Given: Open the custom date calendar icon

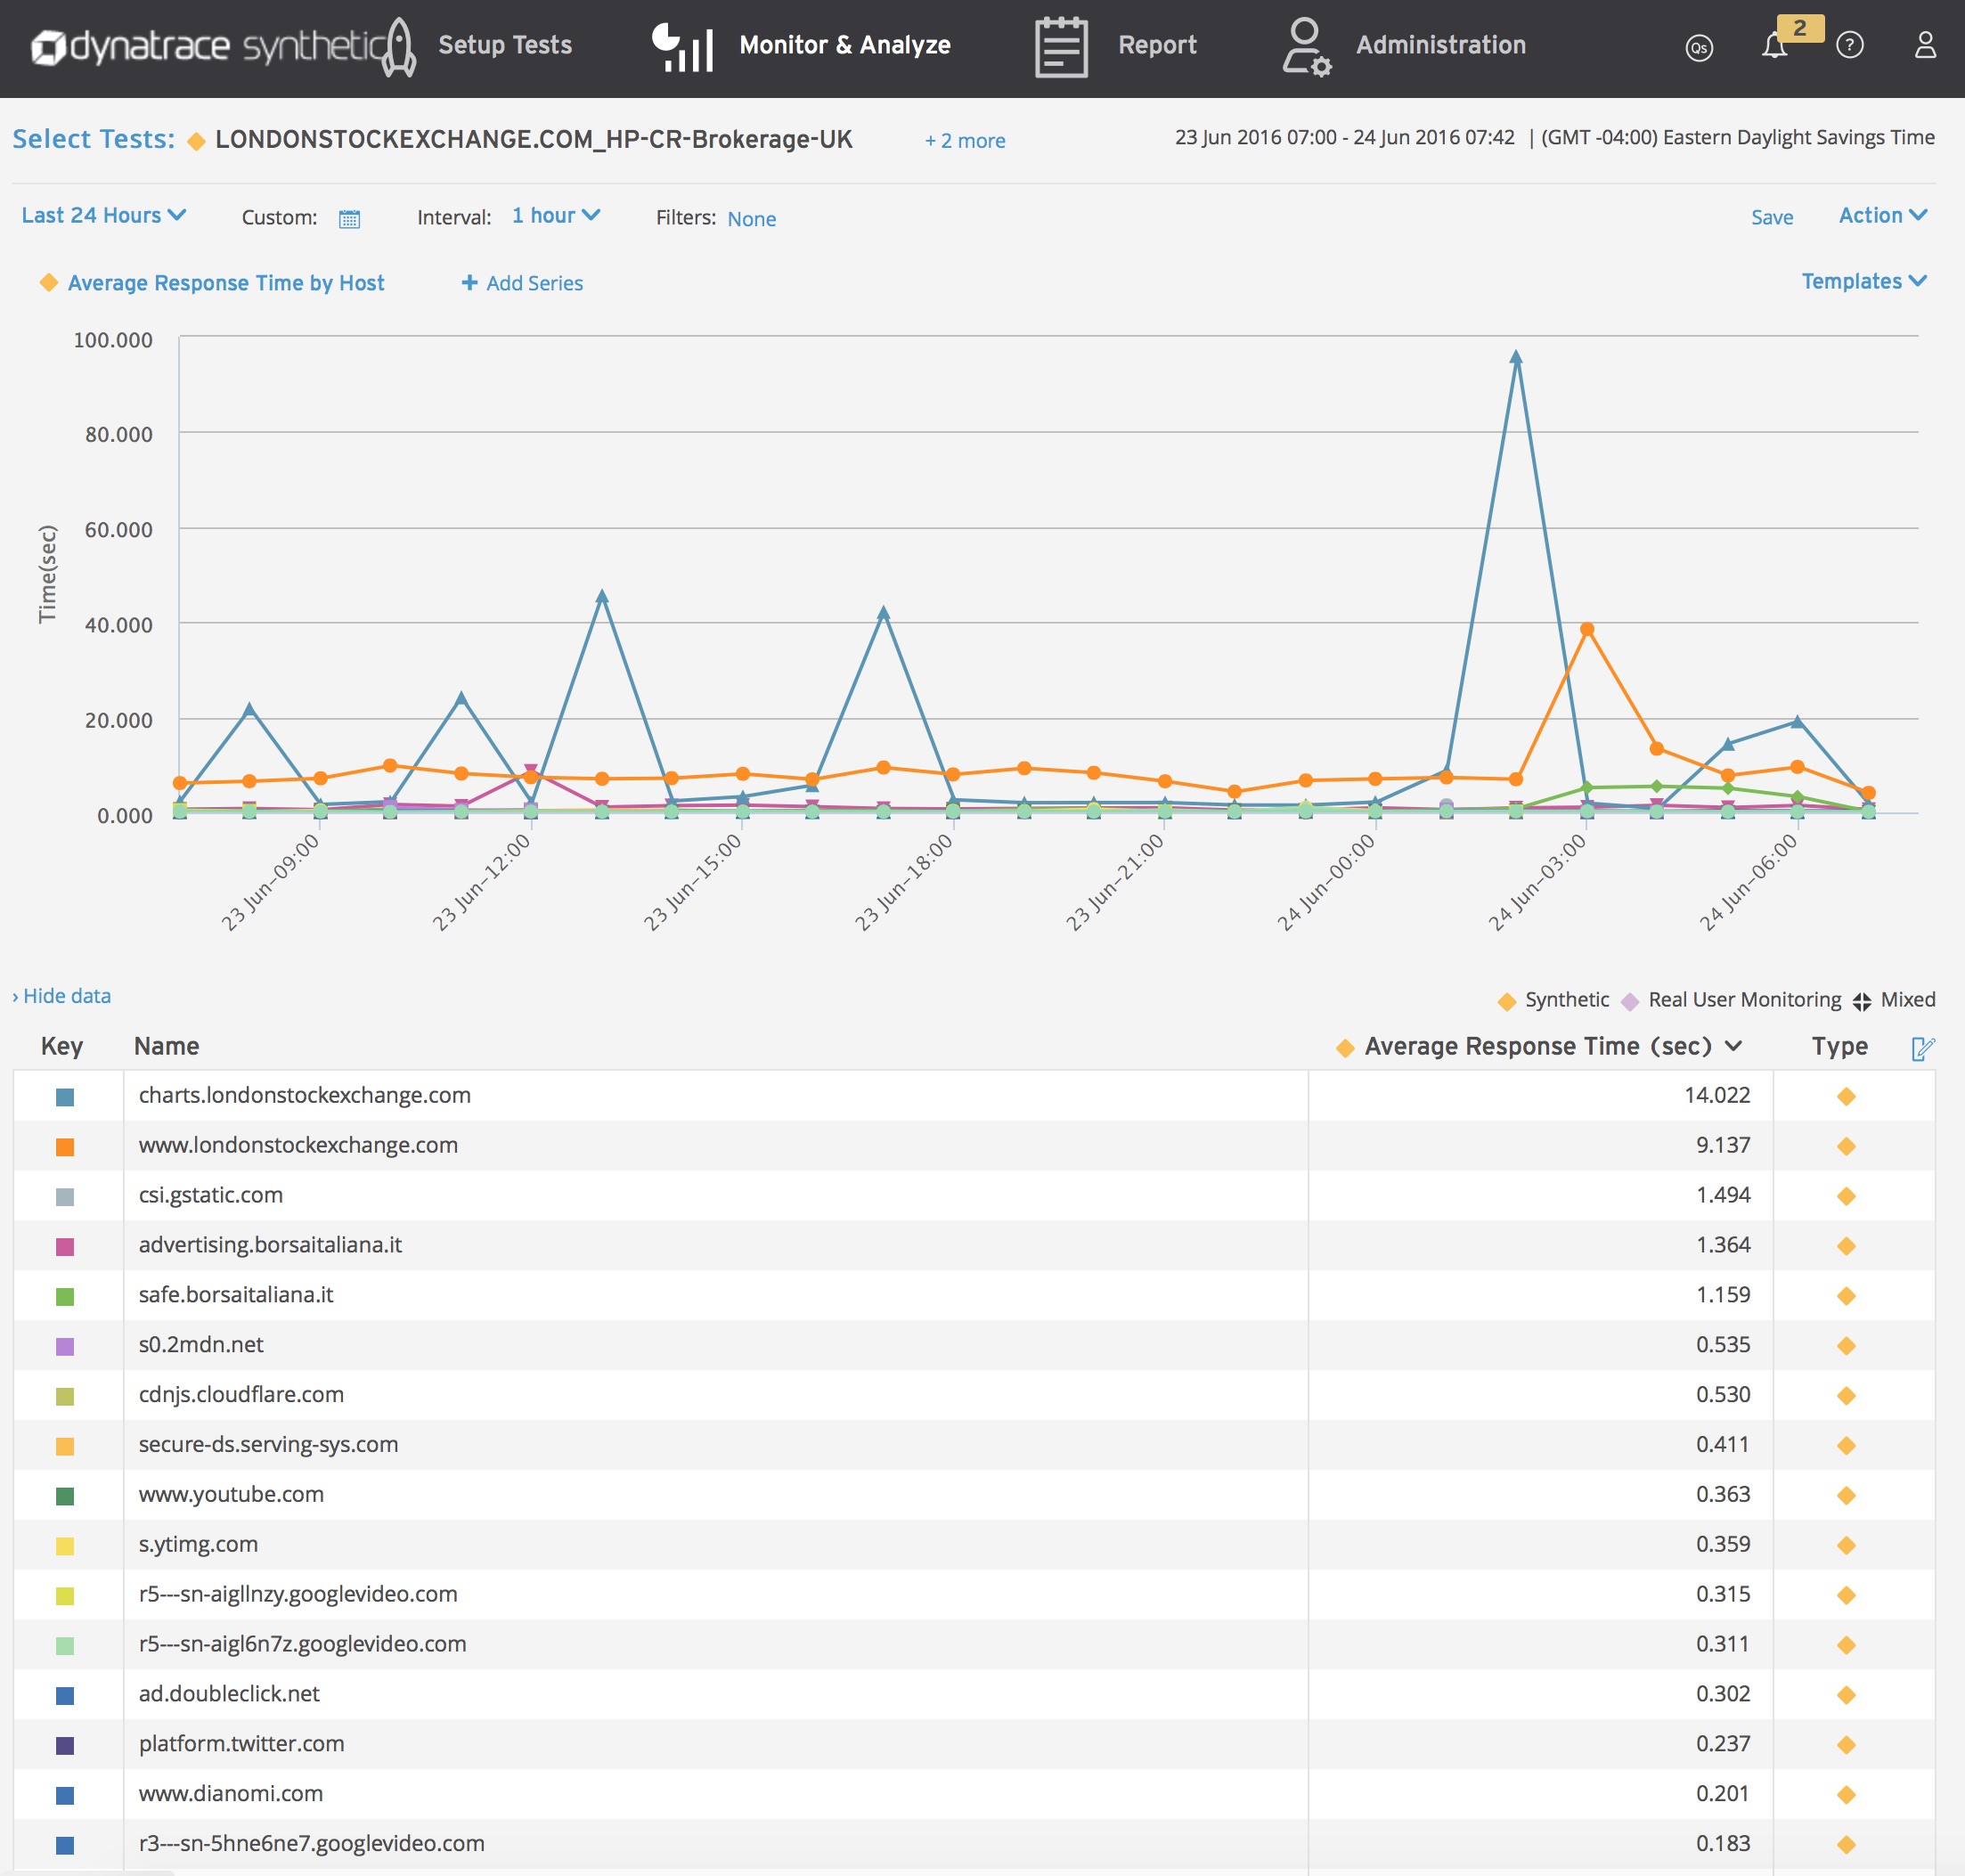Looking at the screenshot, I should coord(349,219).
